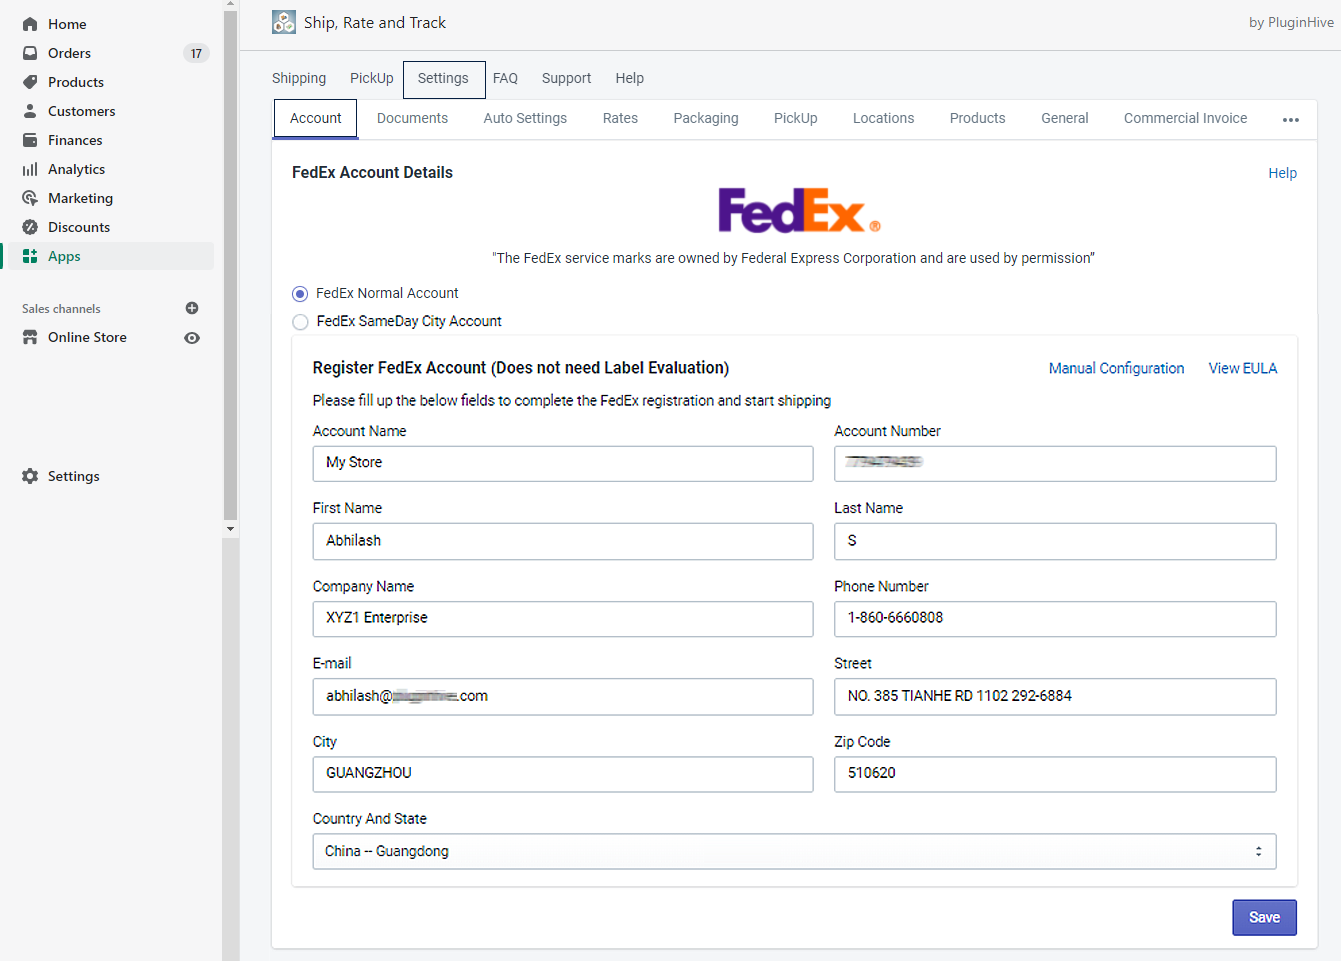Select FedEx Normal Account radio button
This screenshot has height=961, width=1341.
[300, 294]
